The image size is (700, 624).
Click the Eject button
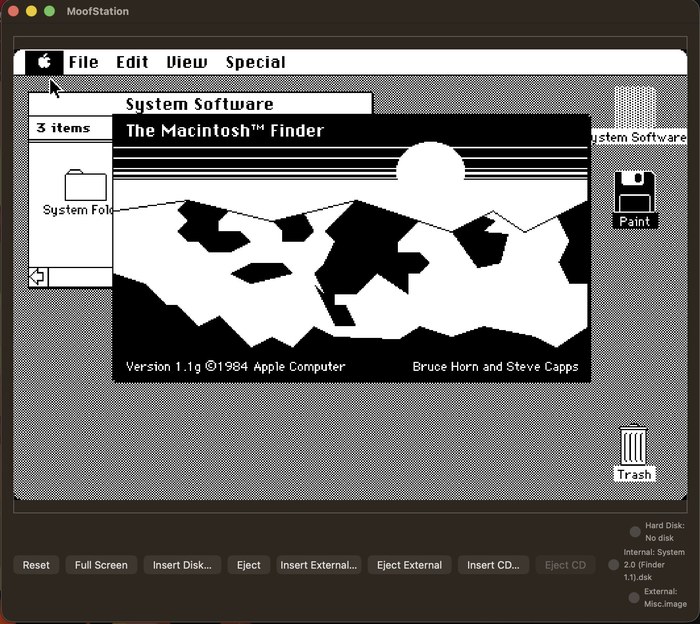(x=249, y=565)
